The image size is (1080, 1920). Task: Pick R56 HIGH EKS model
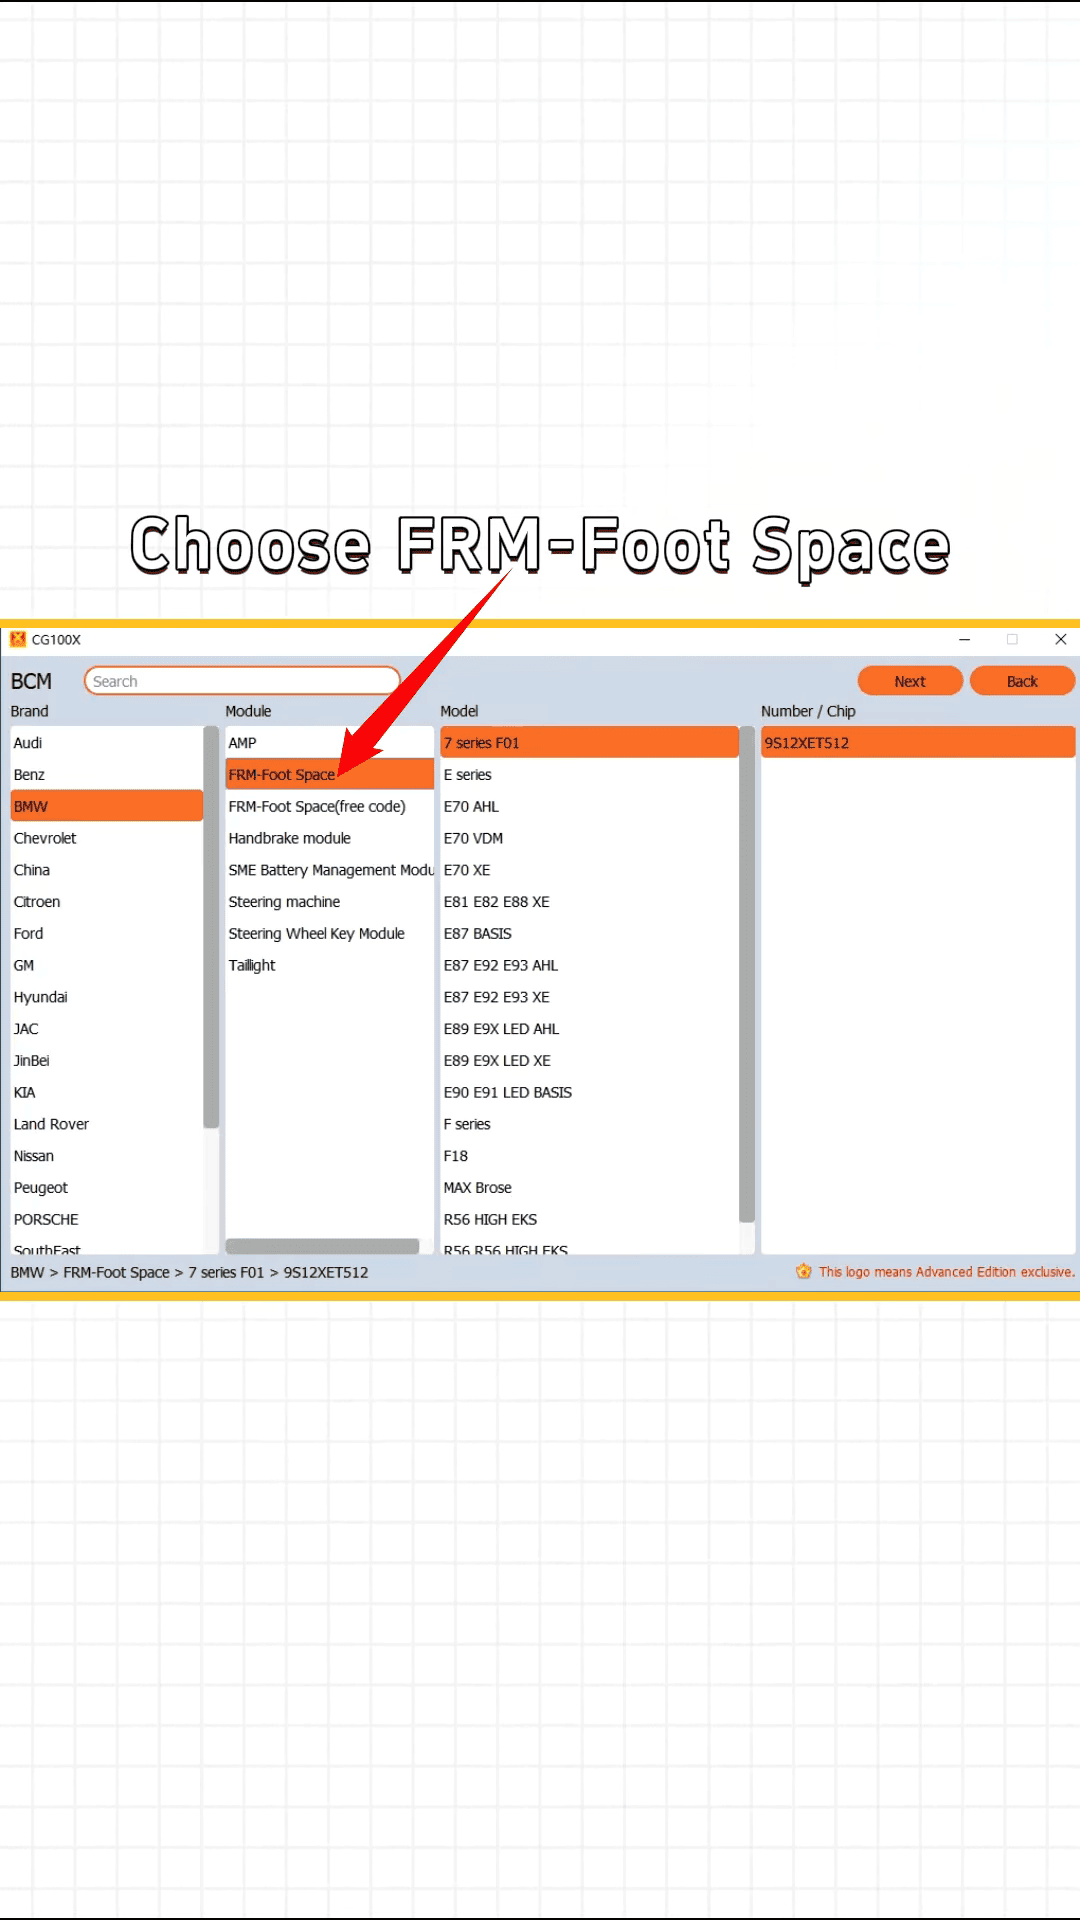(x=589, y=1220)
